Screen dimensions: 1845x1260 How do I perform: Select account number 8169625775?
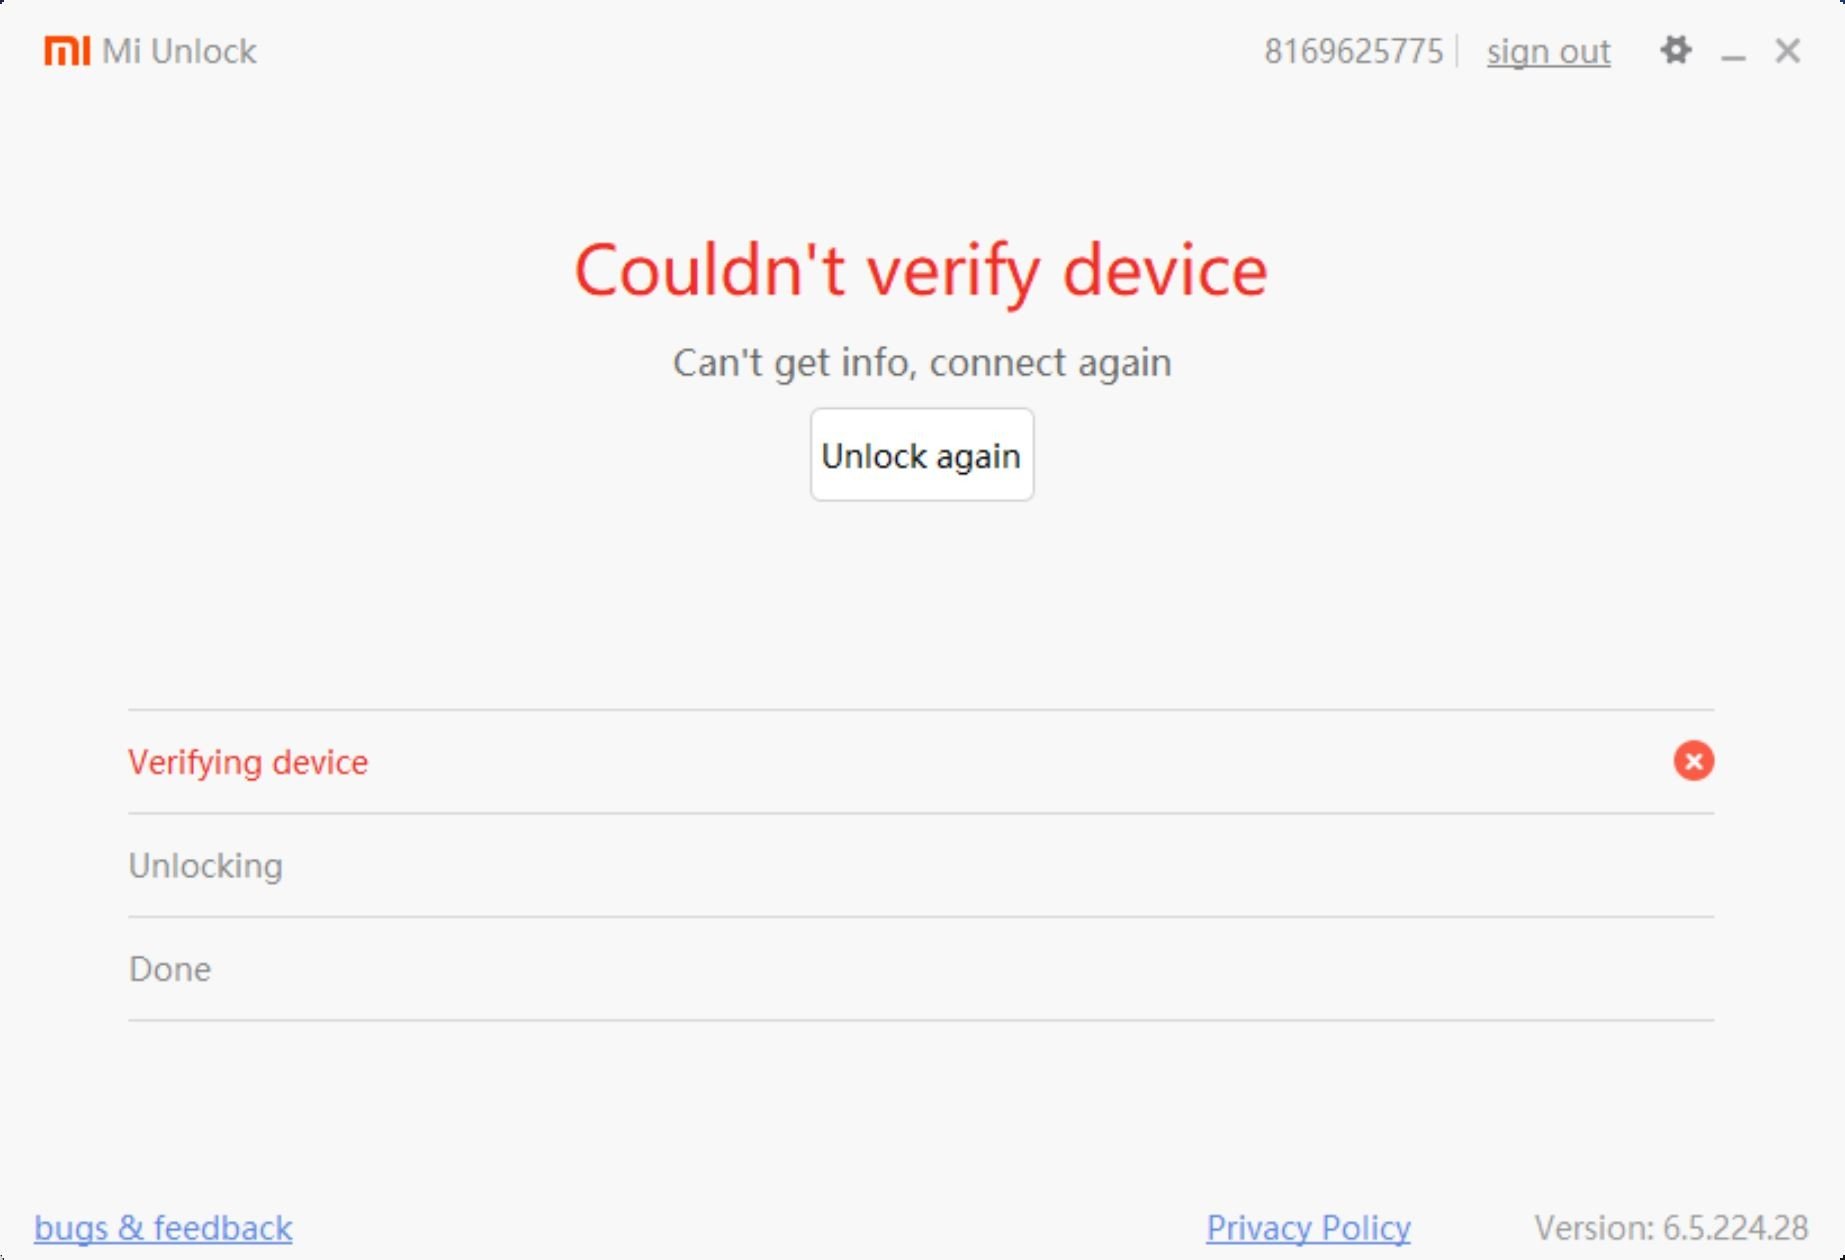coord(1354,51)
